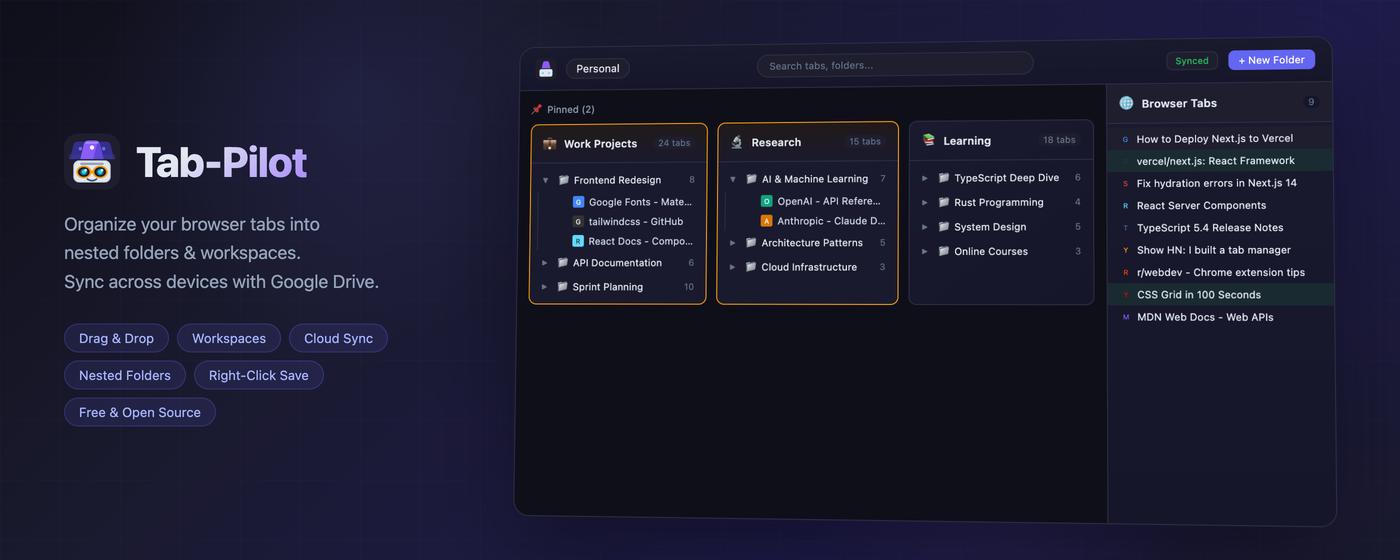The width and height of the screenshot is (1400, 560).
Task: Click the 18 tabs count on Learning
Action: (1059, 140)
